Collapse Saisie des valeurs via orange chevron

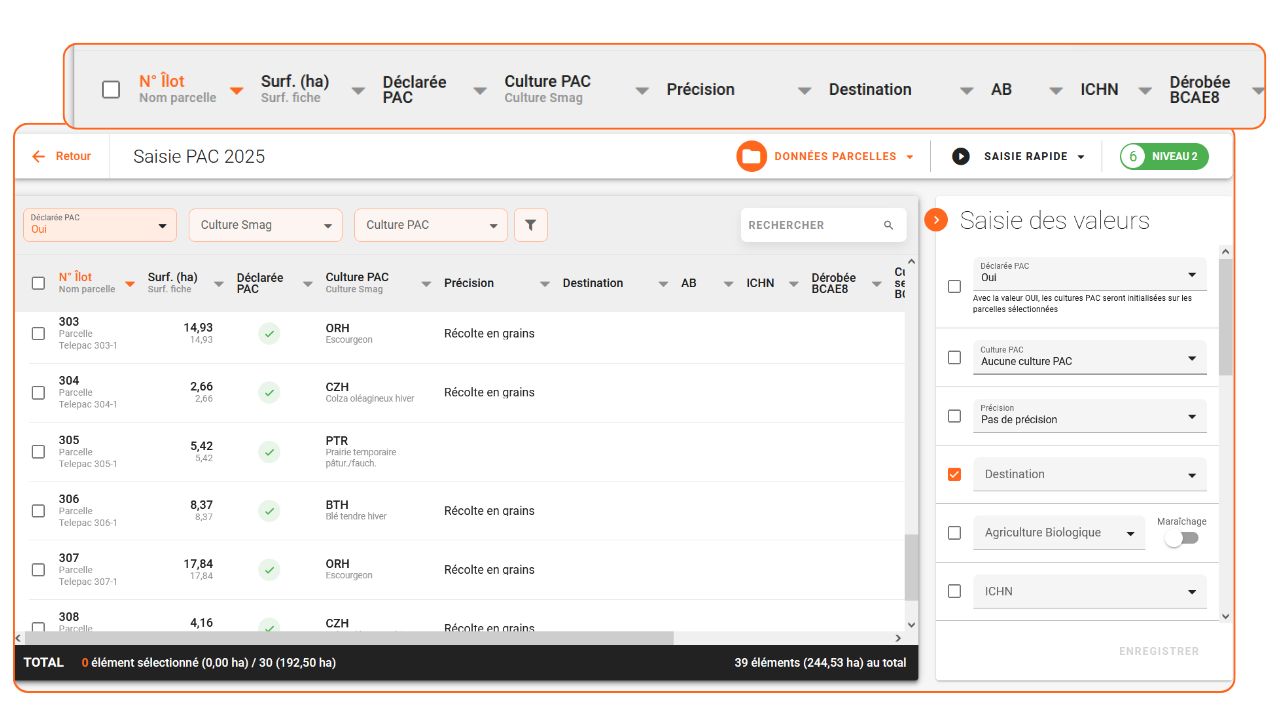pos(936,220)
